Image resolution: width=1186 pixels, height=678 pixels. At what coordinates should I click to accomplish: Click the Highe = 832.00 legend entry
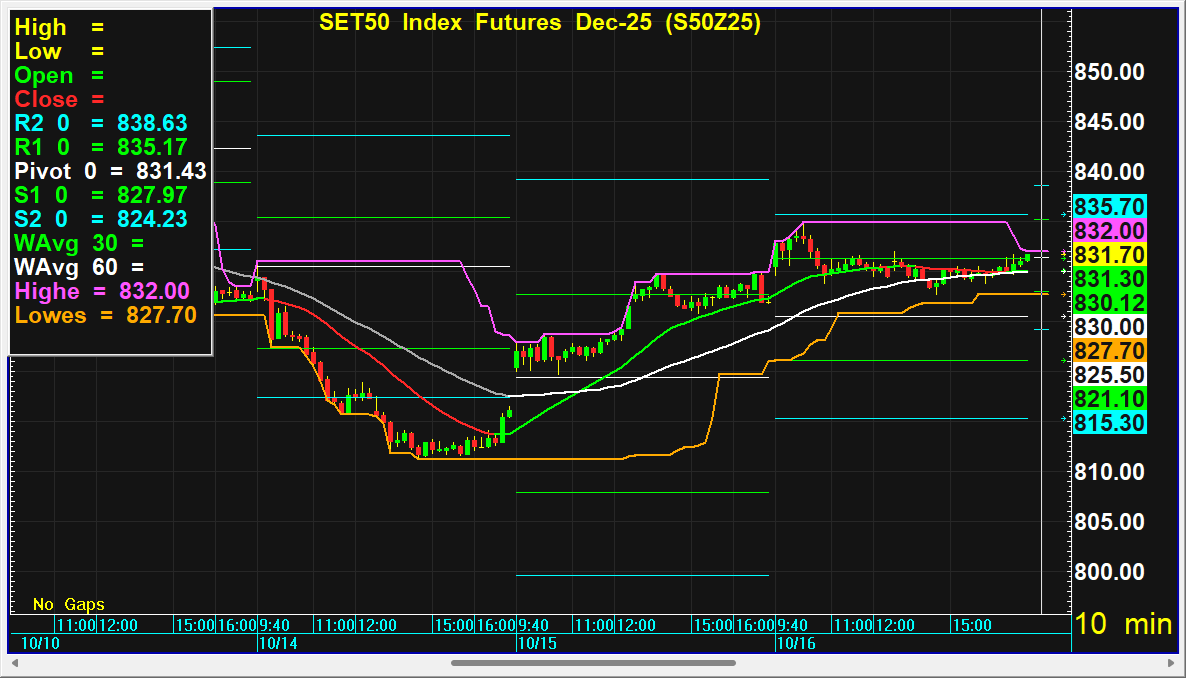click(101, 291)
